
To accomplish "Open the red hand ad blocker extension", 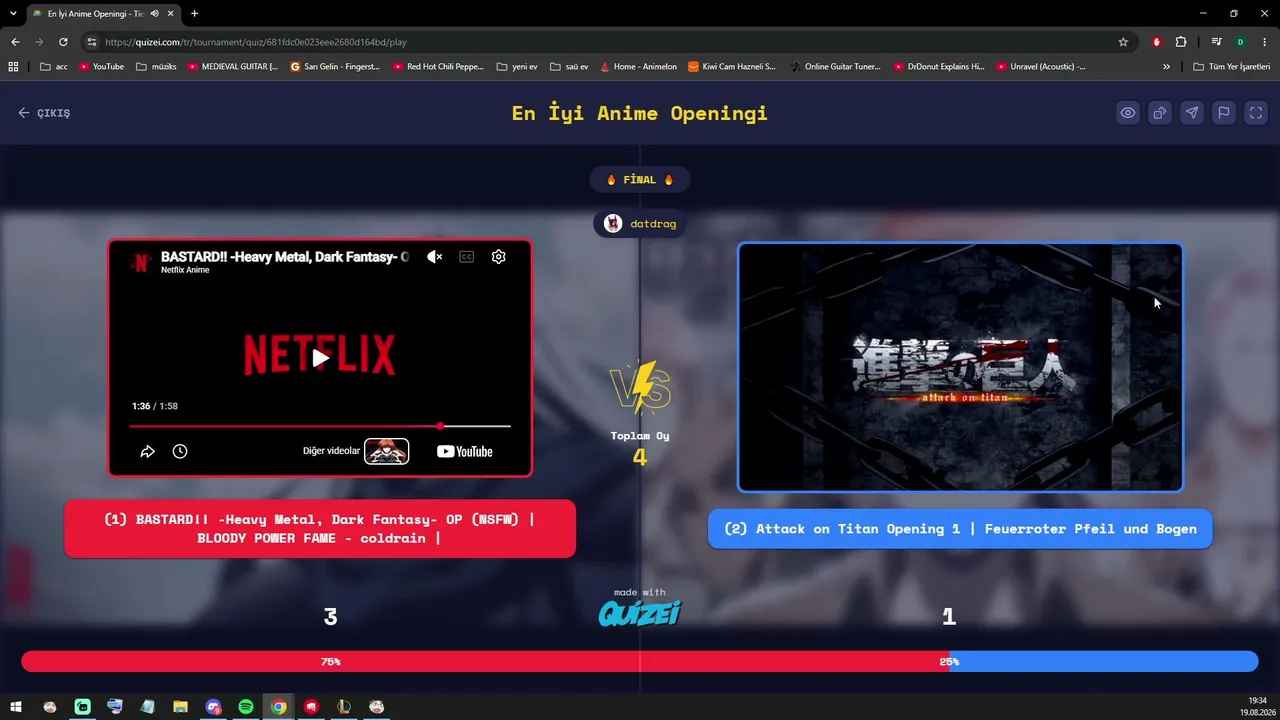I will click(x=1156, y=42).
